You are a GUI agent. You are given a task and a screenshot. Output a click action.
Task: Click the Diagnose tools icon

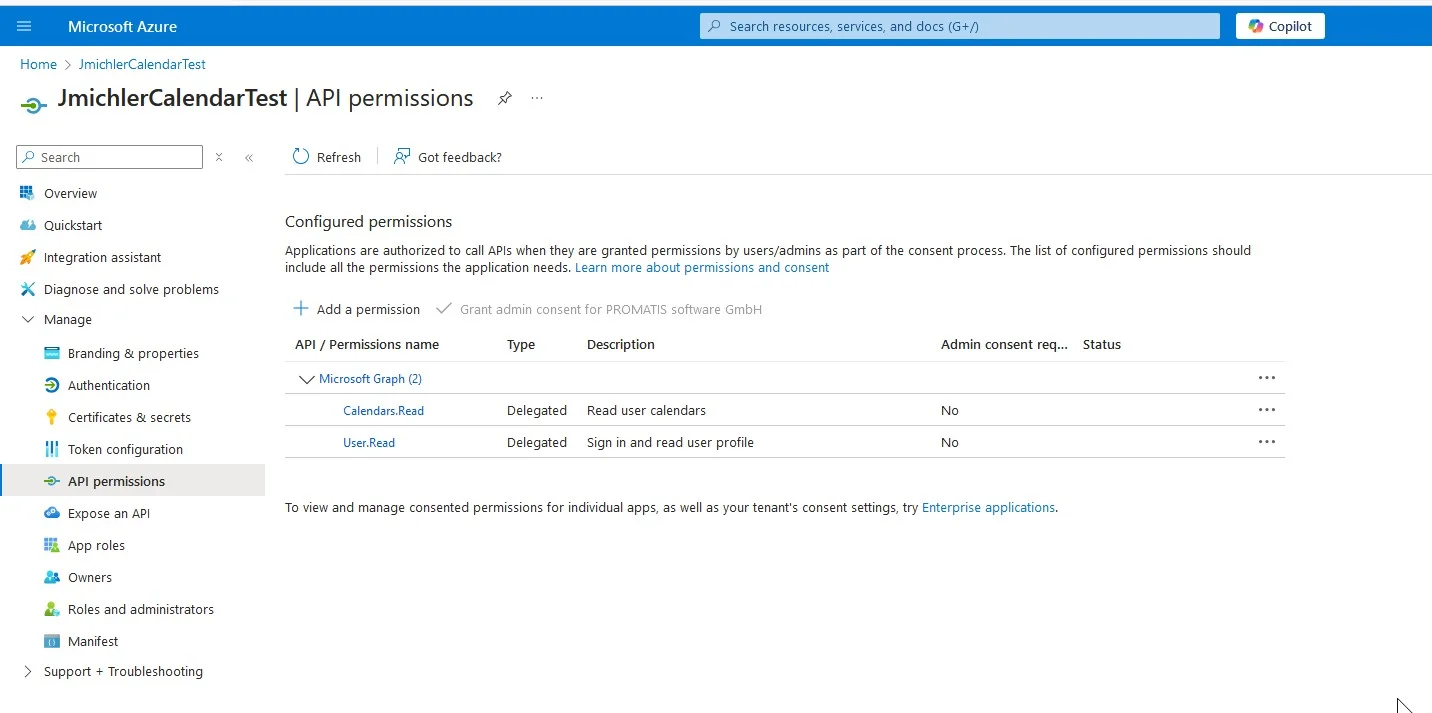coord(27,289)
